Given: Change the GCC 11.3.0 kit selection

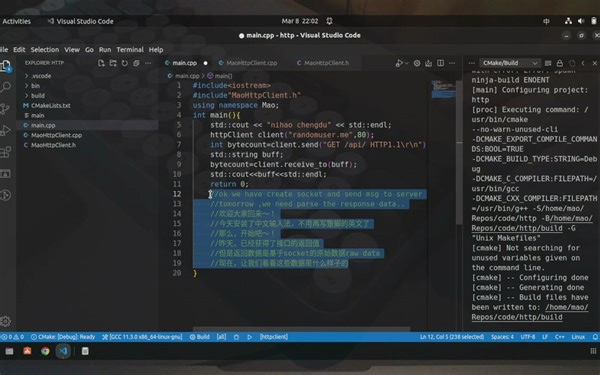Looking at the screenshot, I should click(142, 337).
